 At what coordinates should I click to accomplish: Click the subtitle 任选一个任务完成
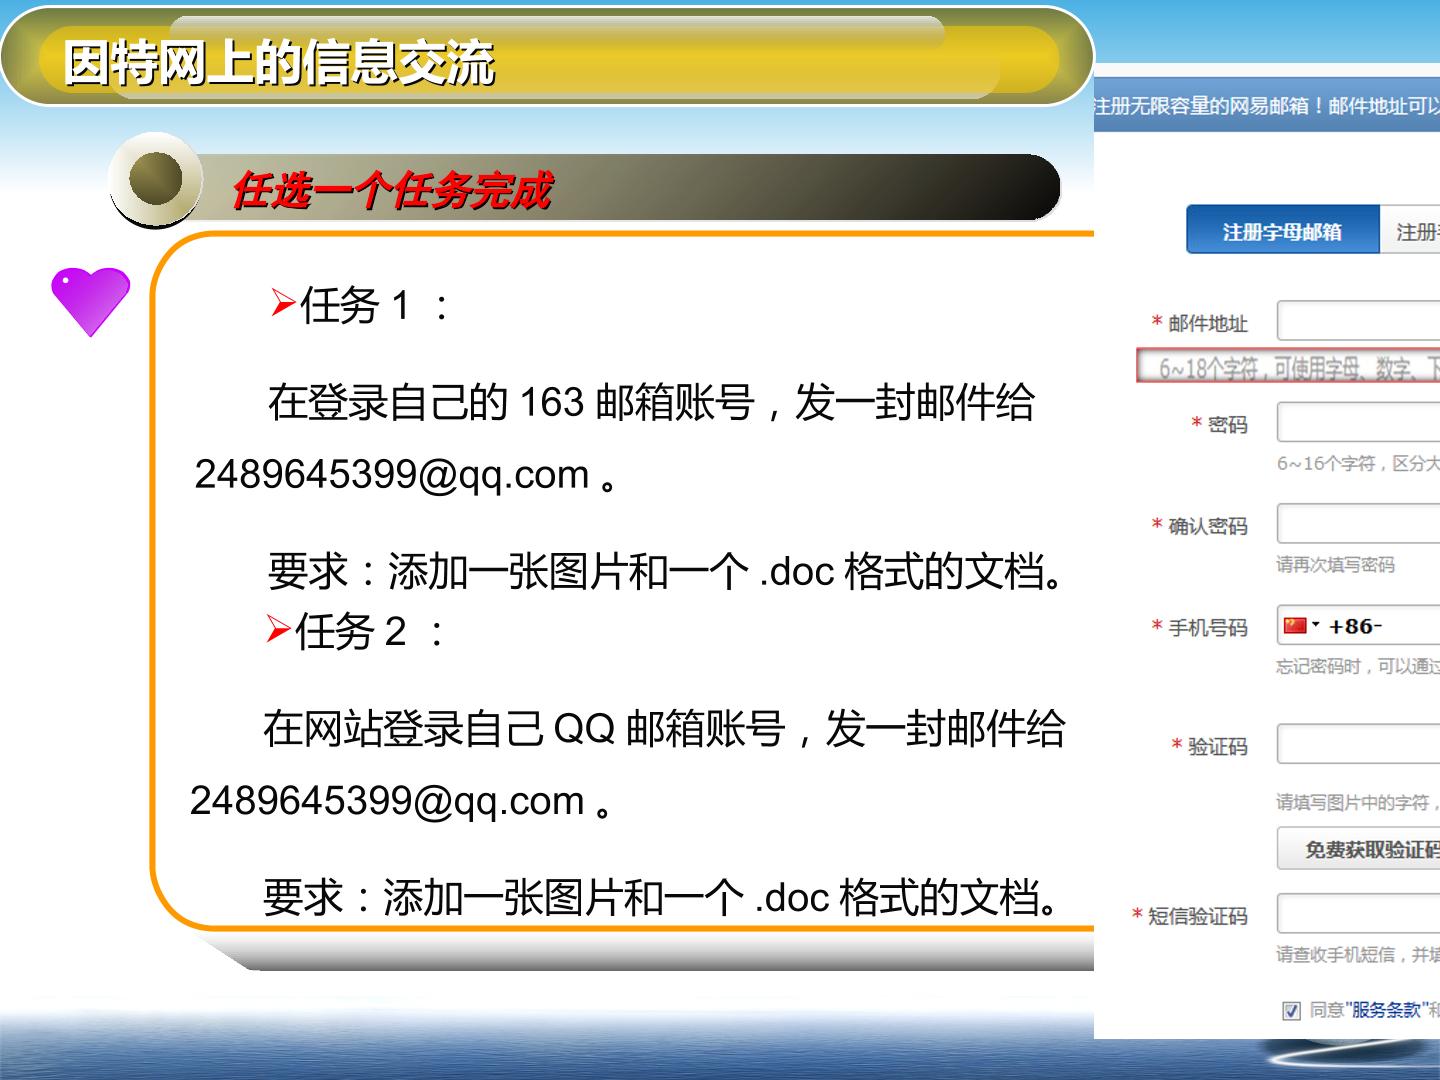pos(391,190)
